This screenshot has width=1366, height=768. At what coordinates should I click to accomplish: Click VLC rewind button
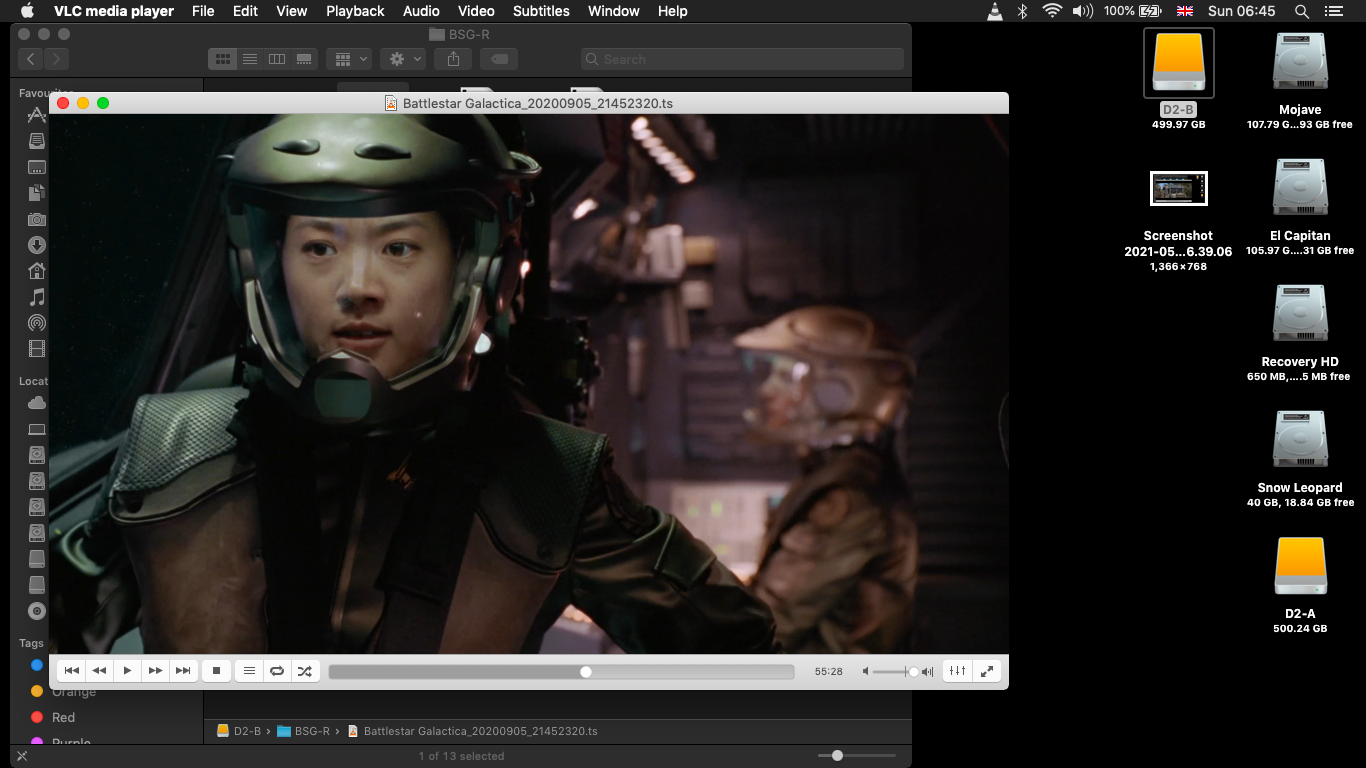point(99,671)
